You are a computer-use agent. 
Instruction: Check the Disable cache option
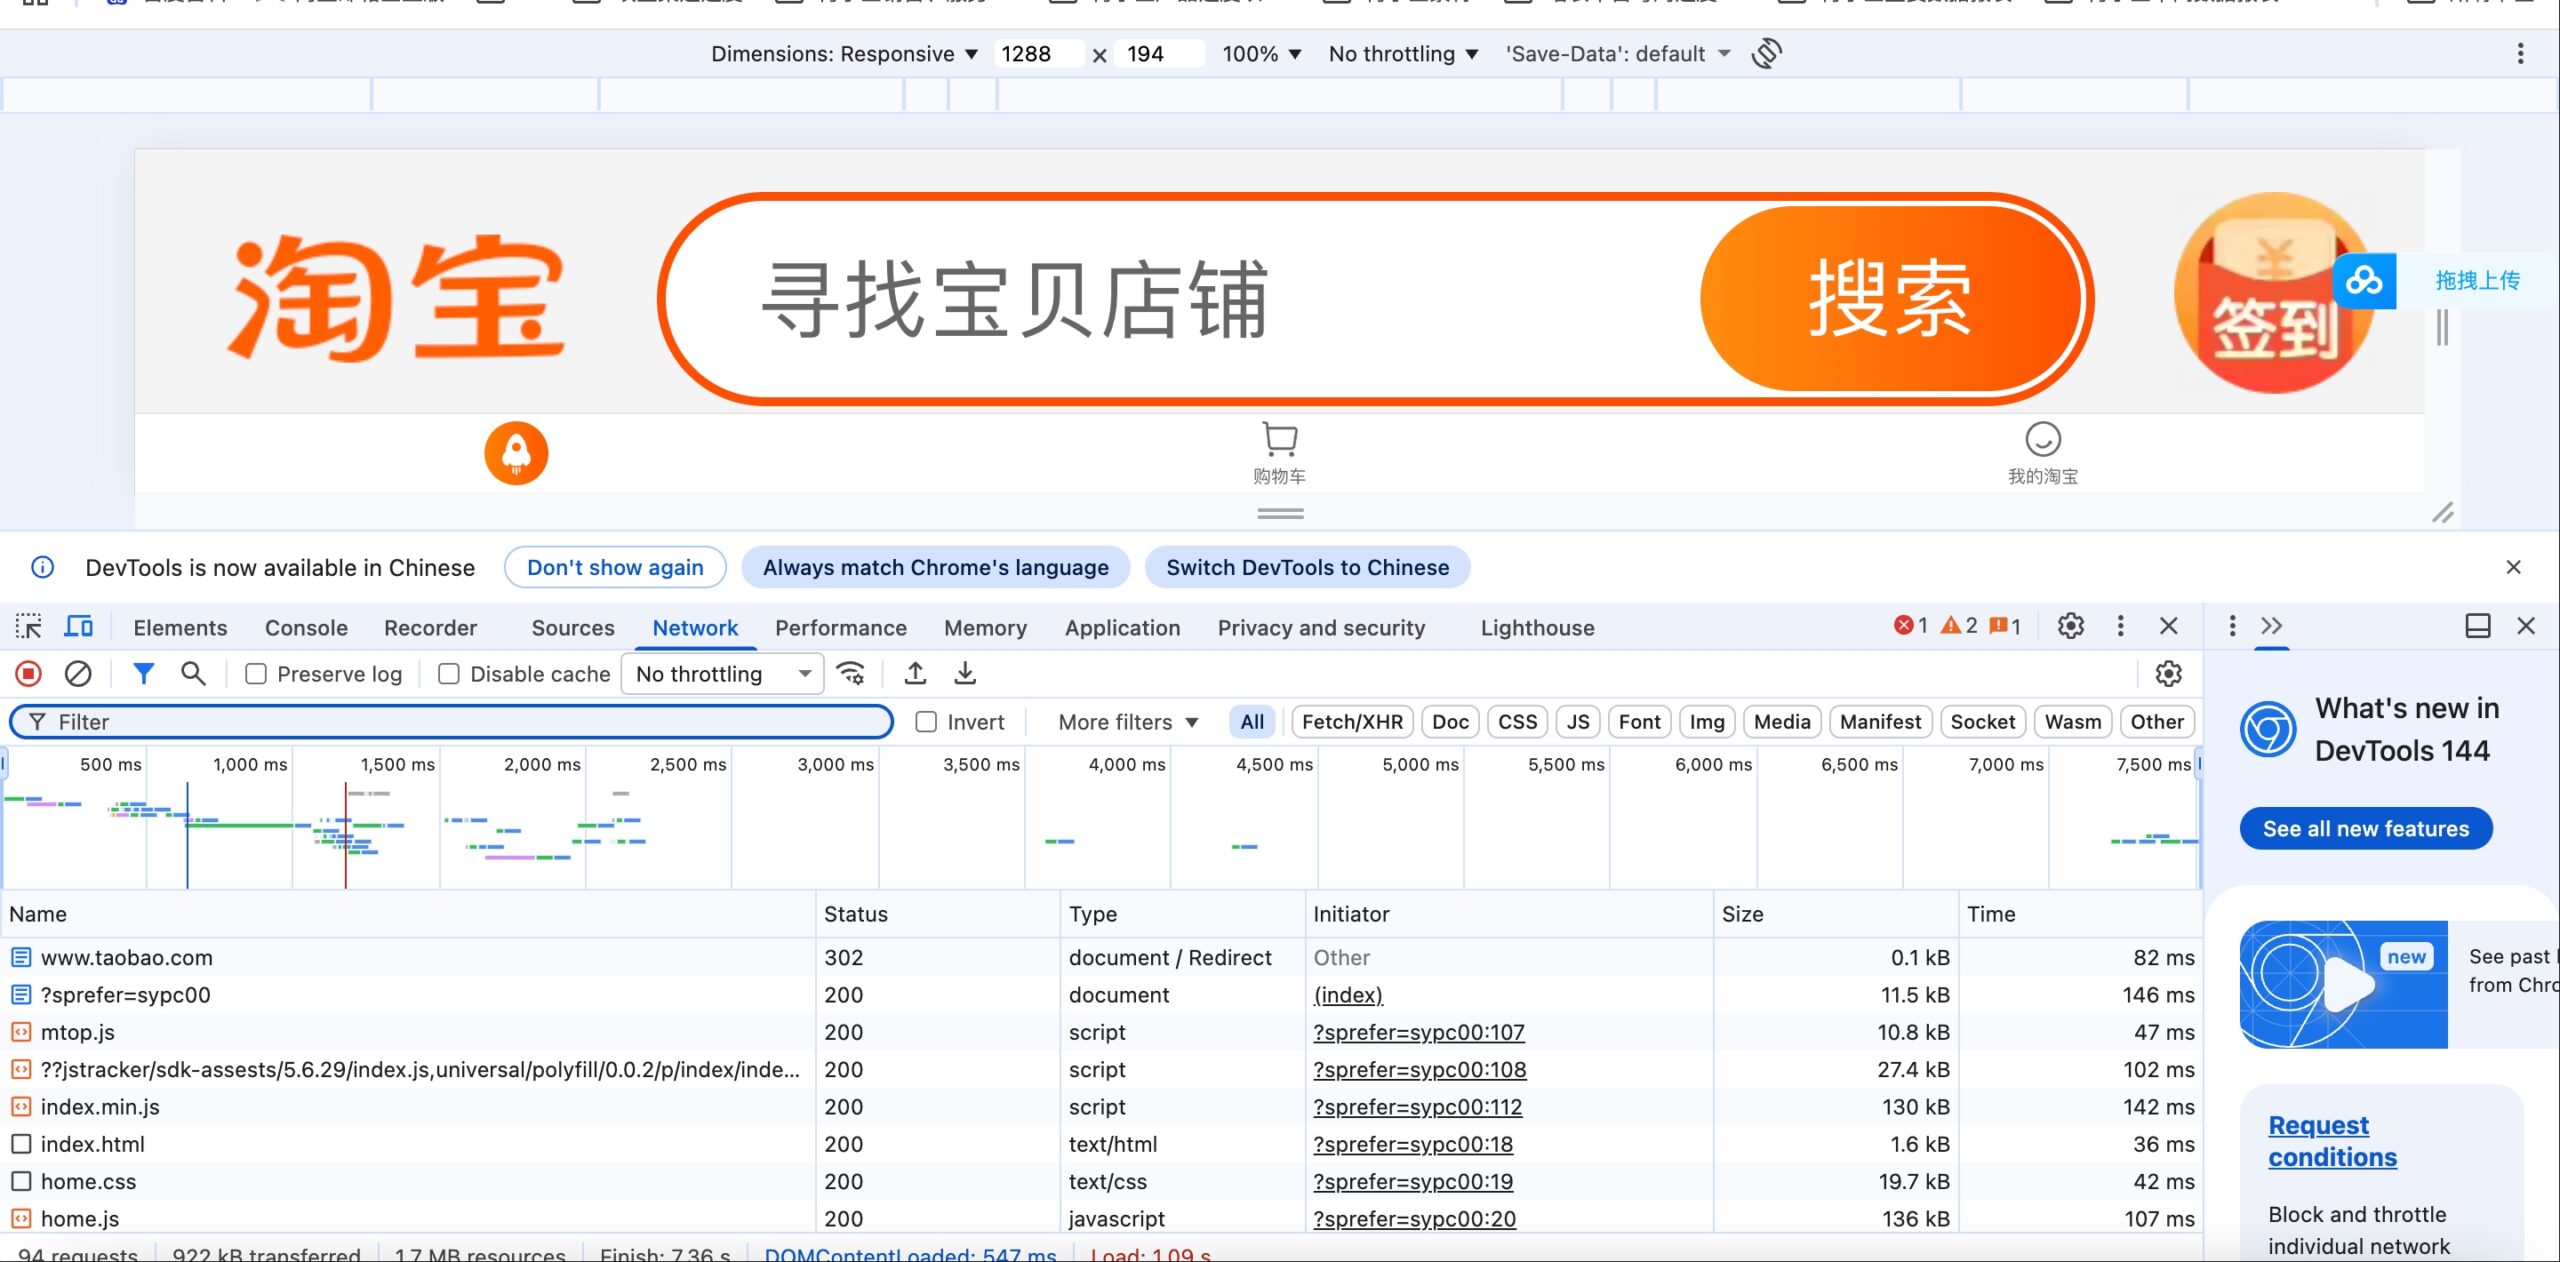[x=449, y=675]
